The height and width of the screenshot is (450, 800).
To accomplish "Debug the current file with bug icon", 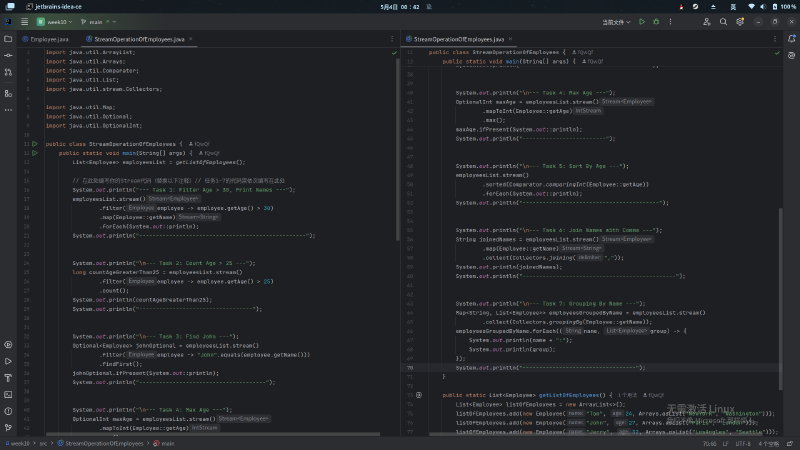I will tap(656, 22).
